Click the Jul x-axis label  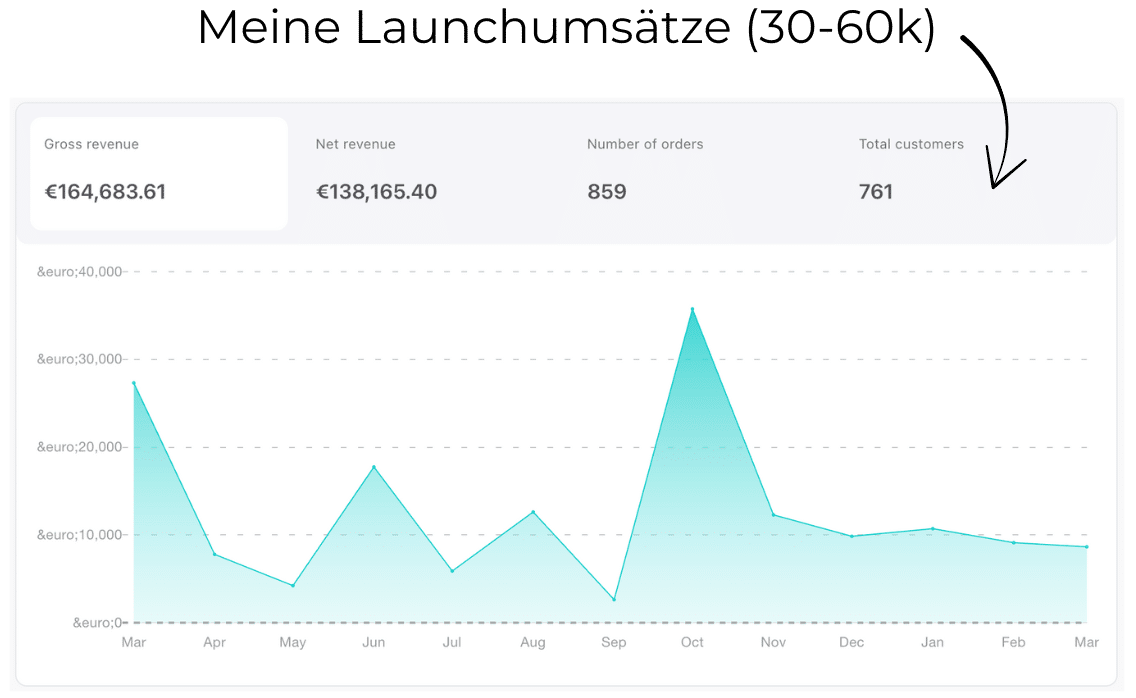(452, 642)
